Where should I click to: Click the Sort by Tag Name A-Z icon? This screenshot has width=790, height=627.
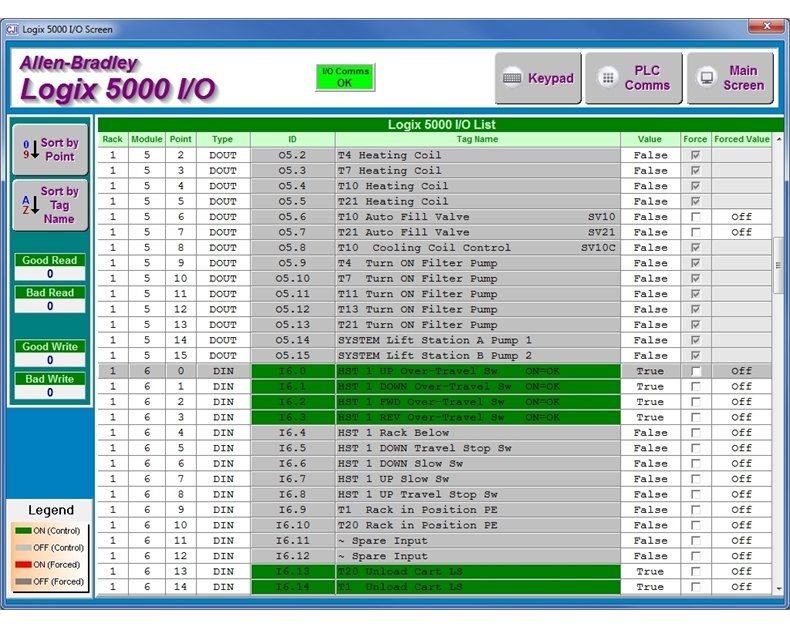pos(29,205)
